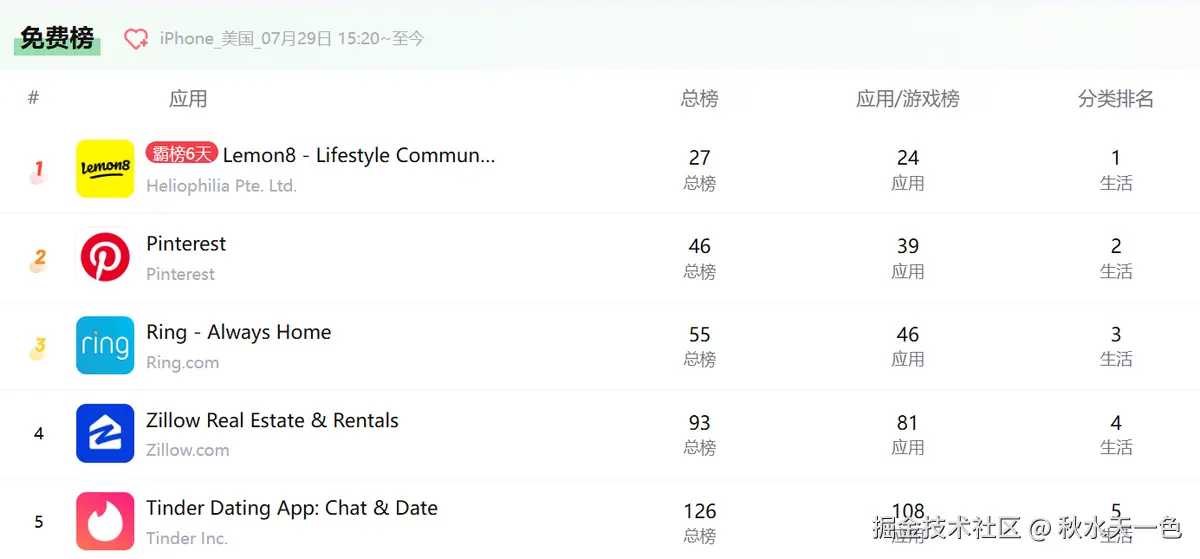Open Lemon8 - Lifestyle Community app link
Screen dimensions: 1200x559
point(358,155)
